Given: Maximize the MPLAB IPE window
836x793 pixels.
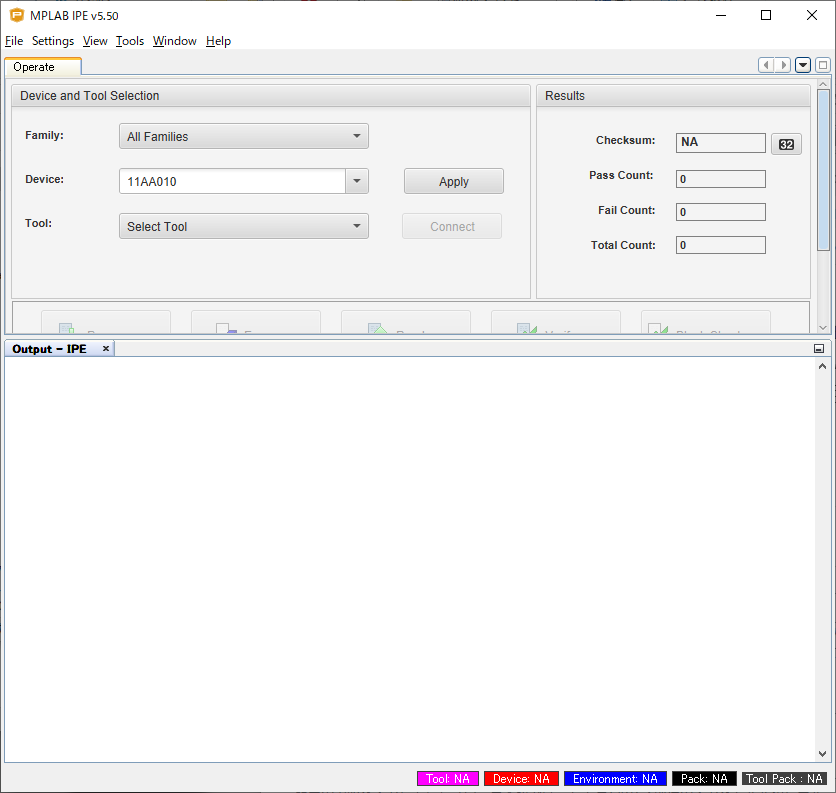Looking at the screenshot, I should coord(766,15).
